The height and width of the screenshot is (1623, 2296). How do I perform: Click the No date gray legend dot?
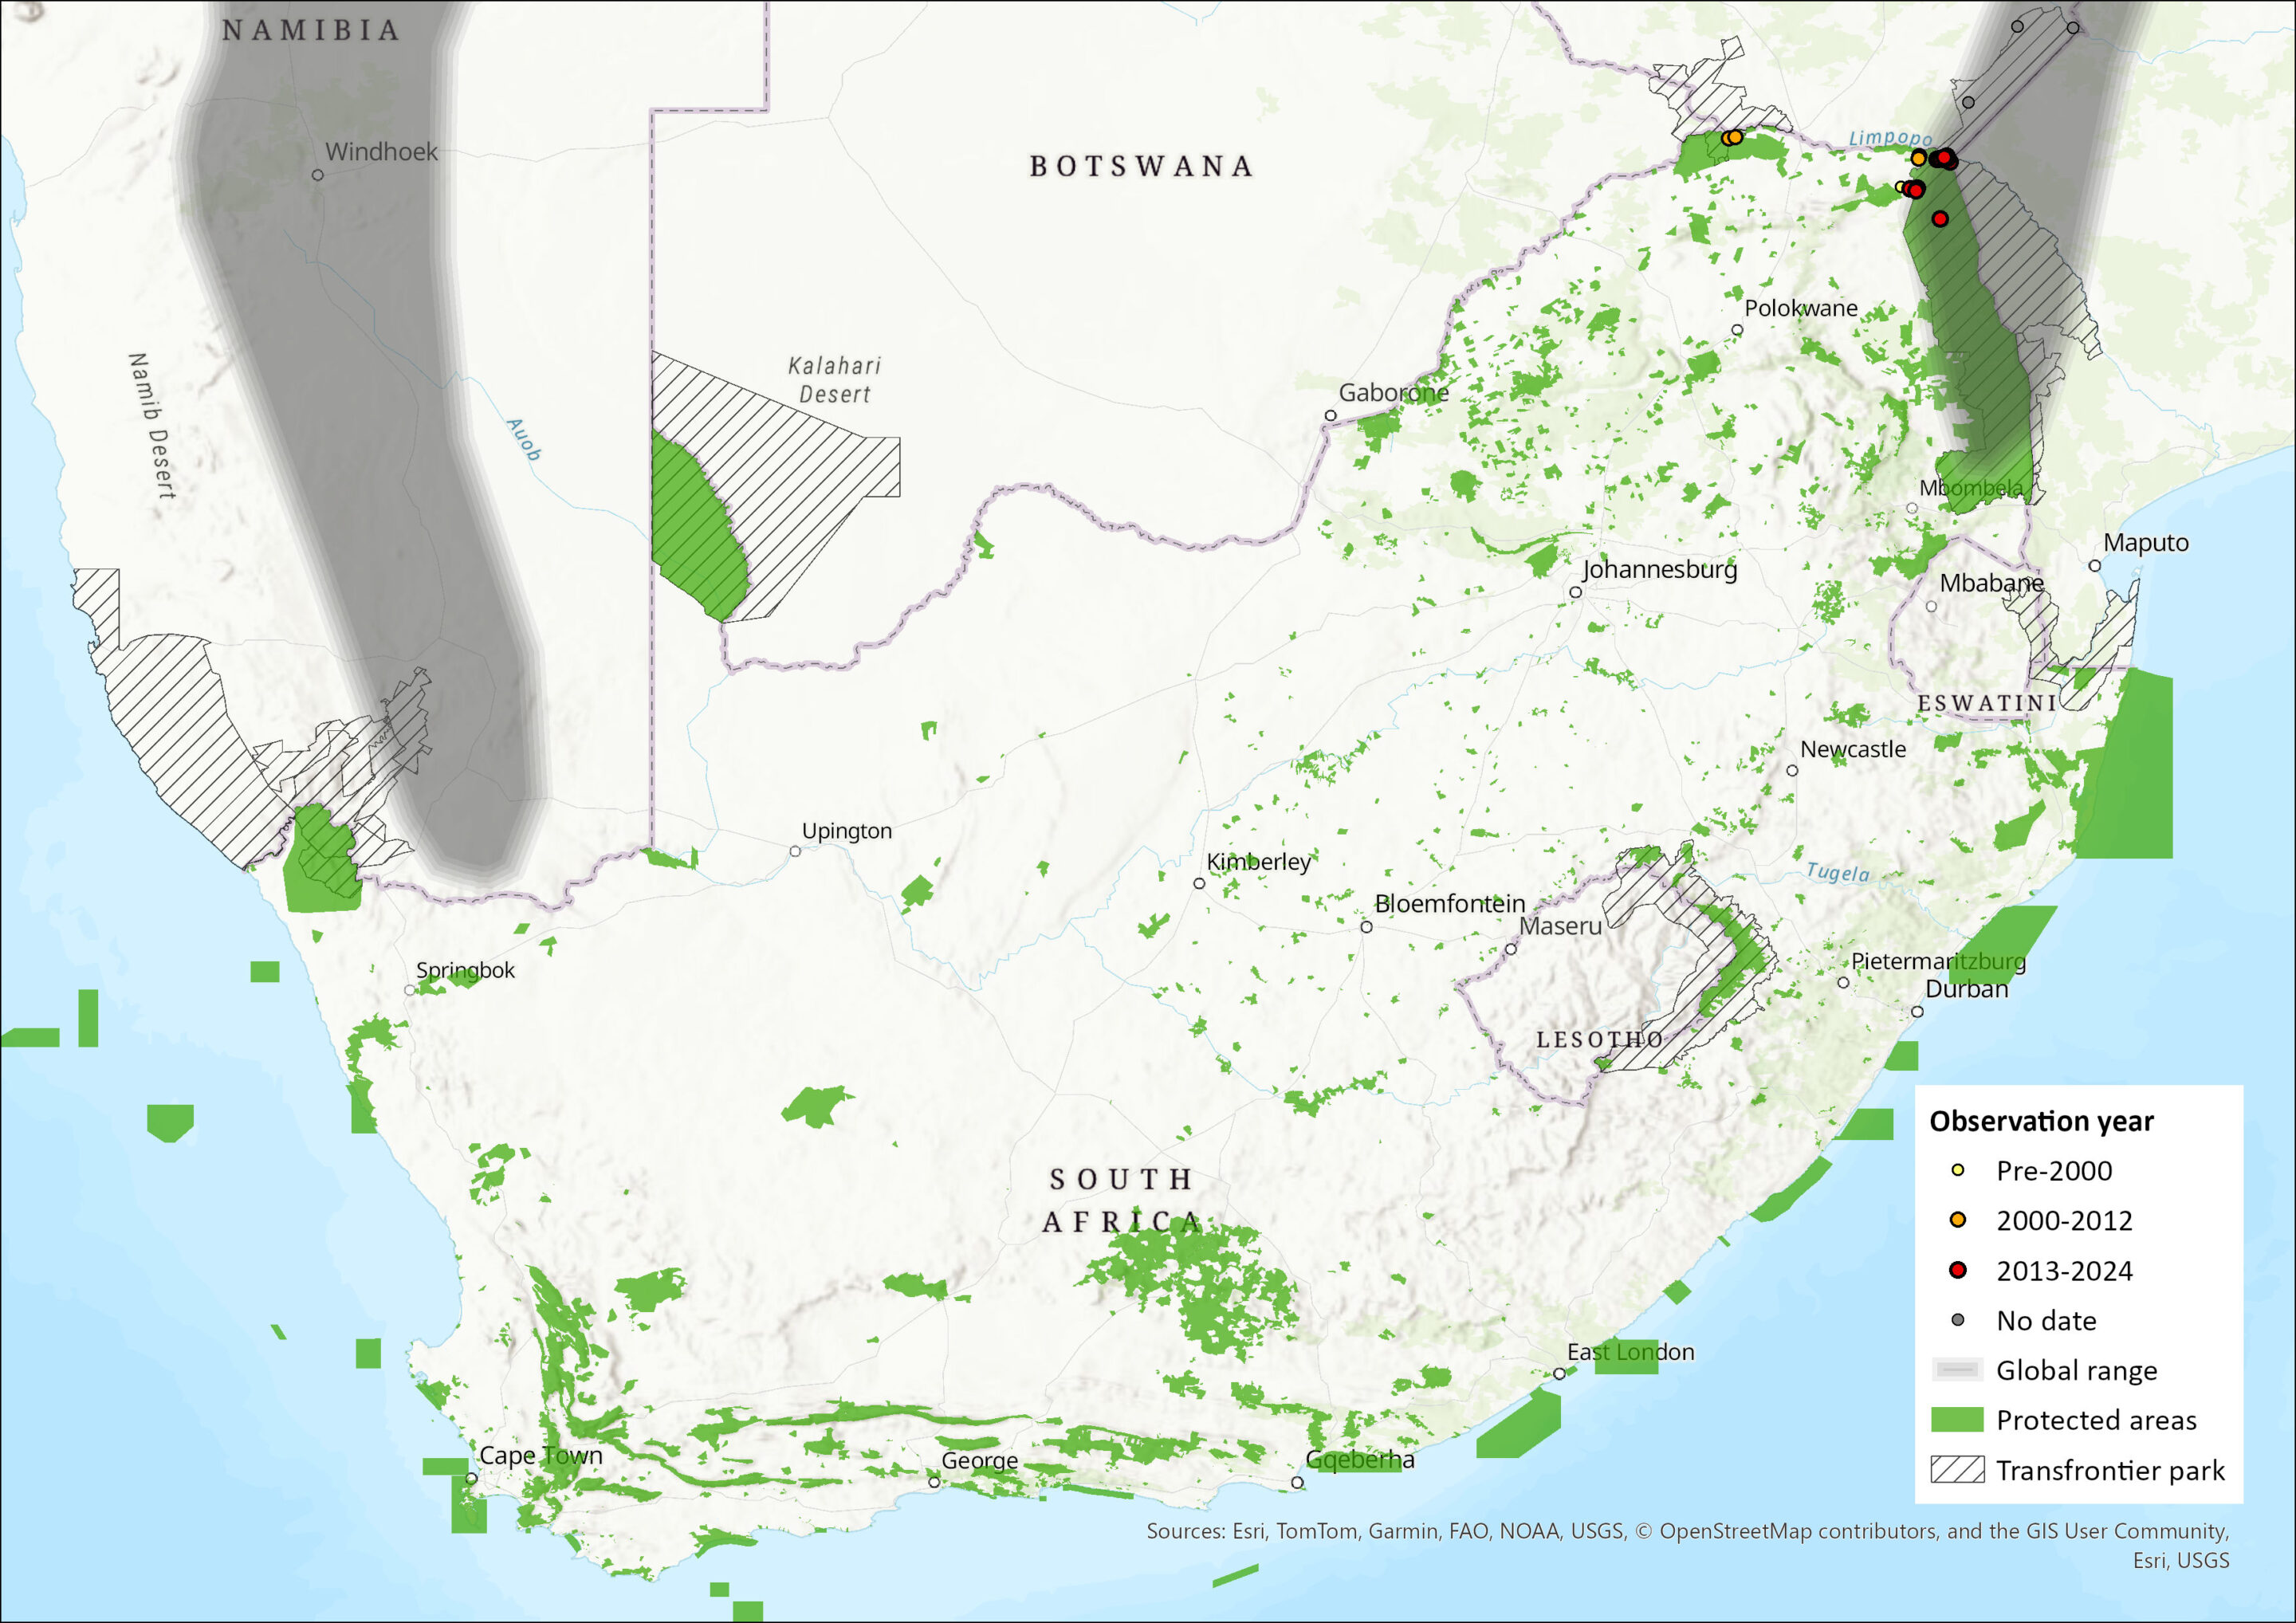[1958, 1320]
